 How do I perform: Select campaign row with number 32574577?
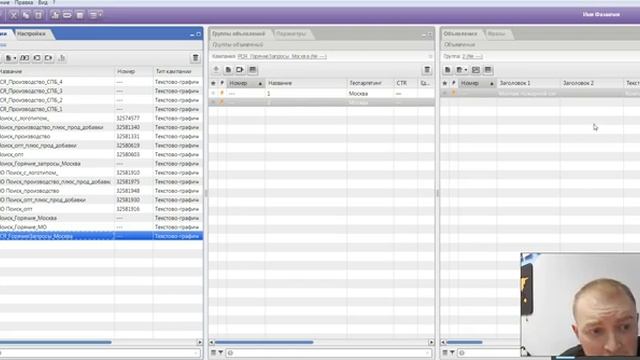[x=101, y=118]
